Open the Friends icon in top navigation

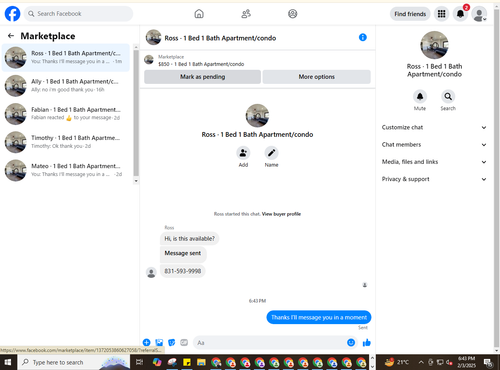coord(246,14)
